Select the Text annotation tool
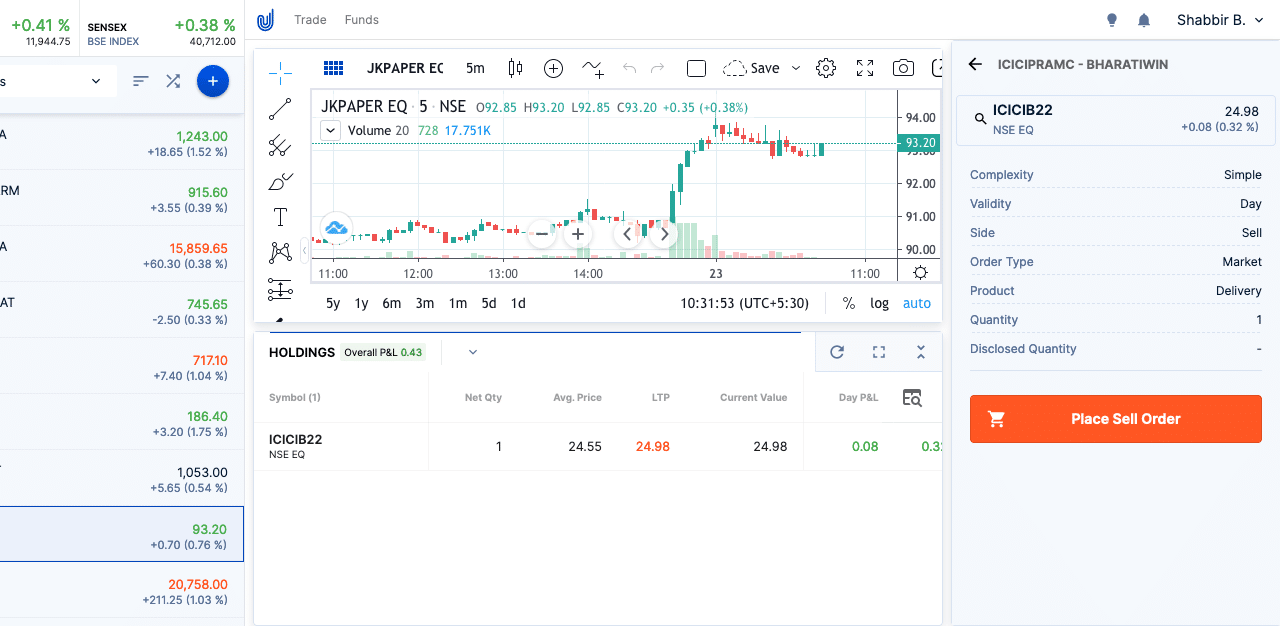Screen dimensions: 1280x626 [280, 218]
